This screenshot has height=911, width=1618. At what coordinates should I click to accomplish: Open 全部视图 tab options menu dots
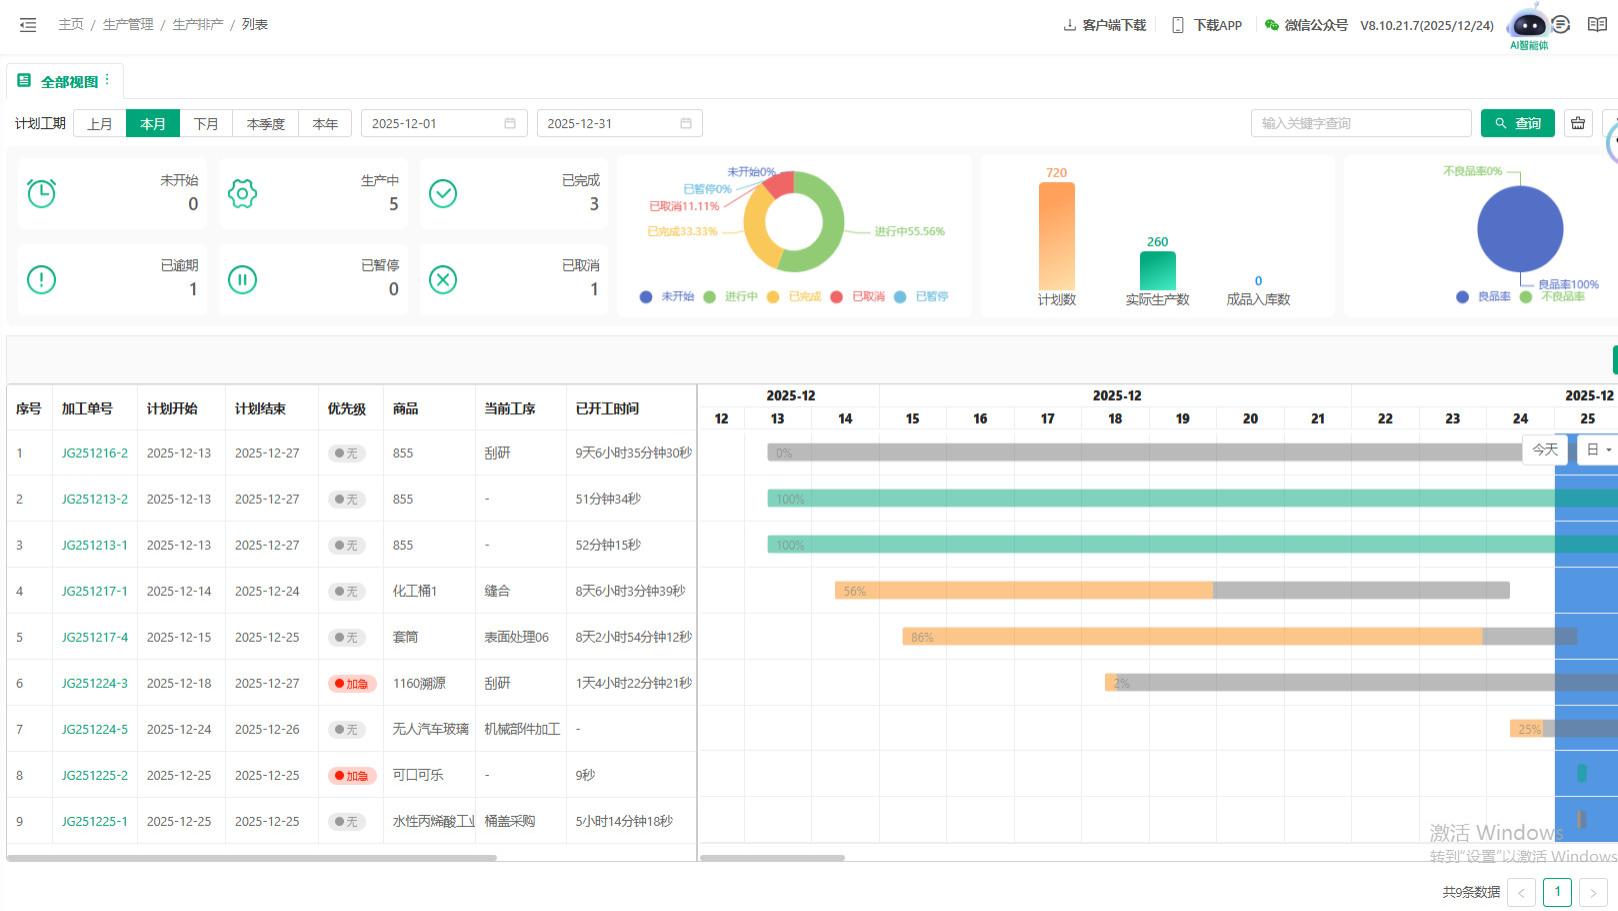coord(107,79)
